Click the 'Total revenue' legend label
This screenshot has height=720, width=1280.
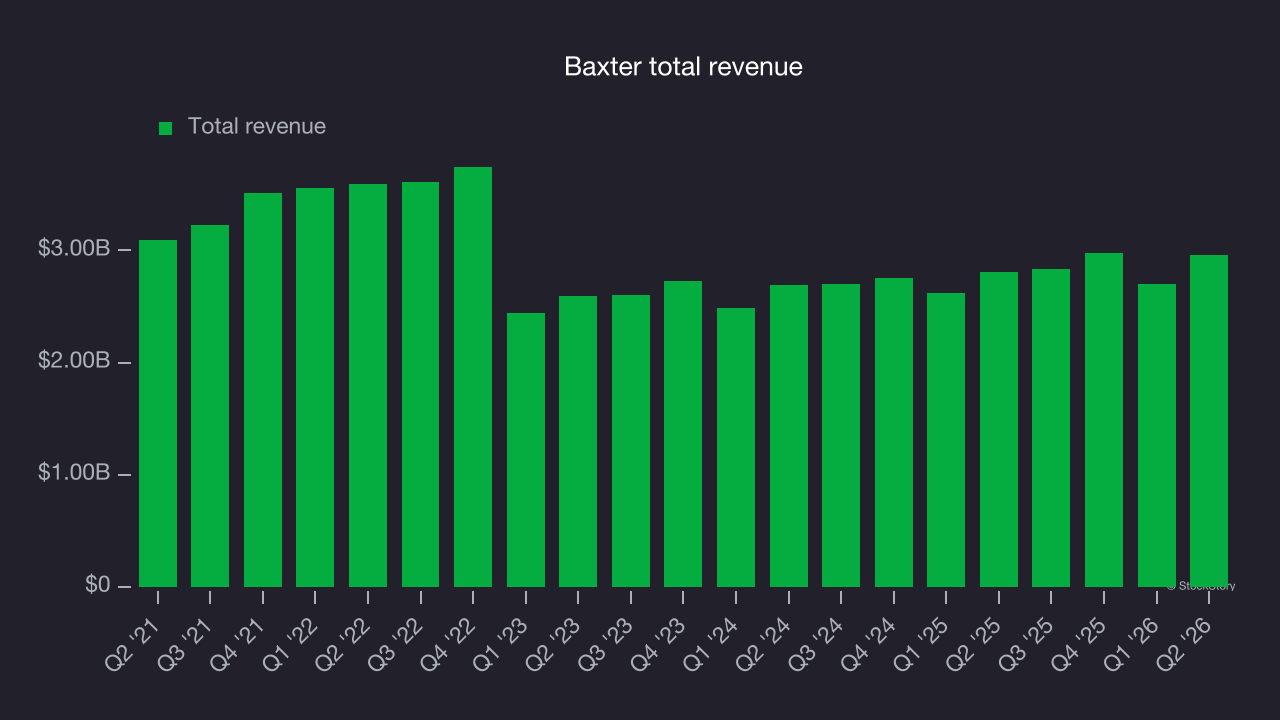click(257, 126)
